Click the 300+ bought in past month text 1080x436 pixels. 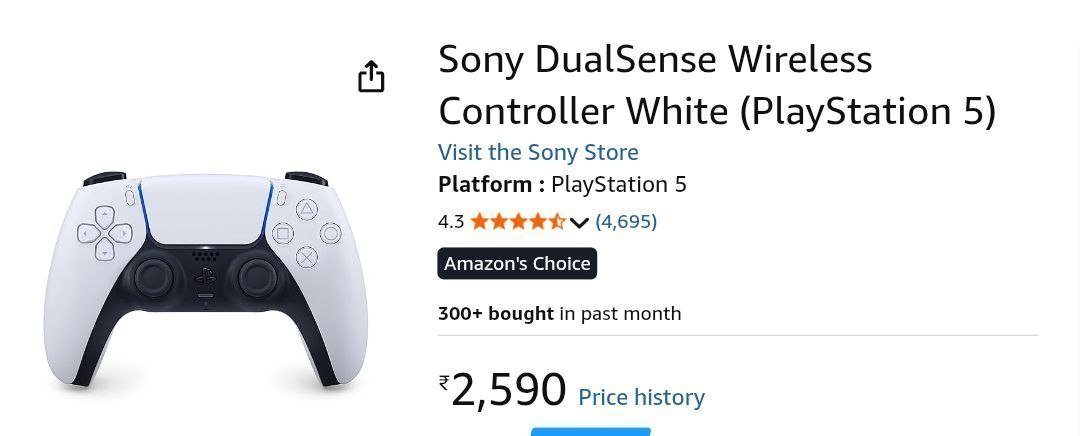tap(559, 314)
